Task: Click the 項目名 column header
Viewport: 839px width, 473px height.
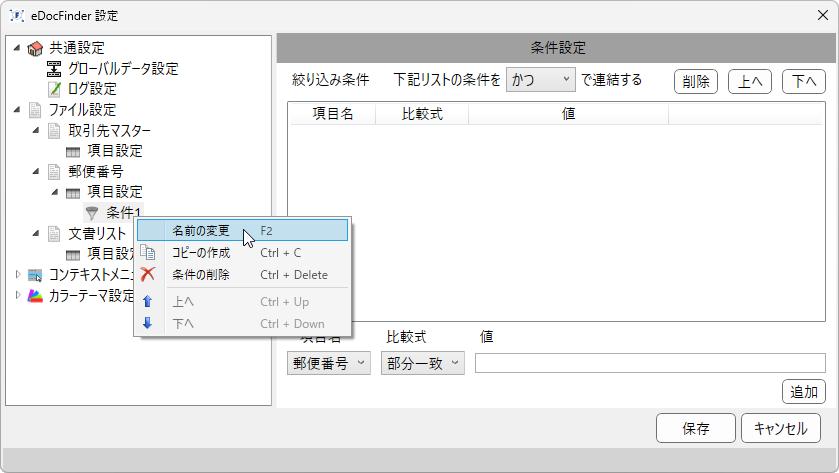Action: click(333, 113)
